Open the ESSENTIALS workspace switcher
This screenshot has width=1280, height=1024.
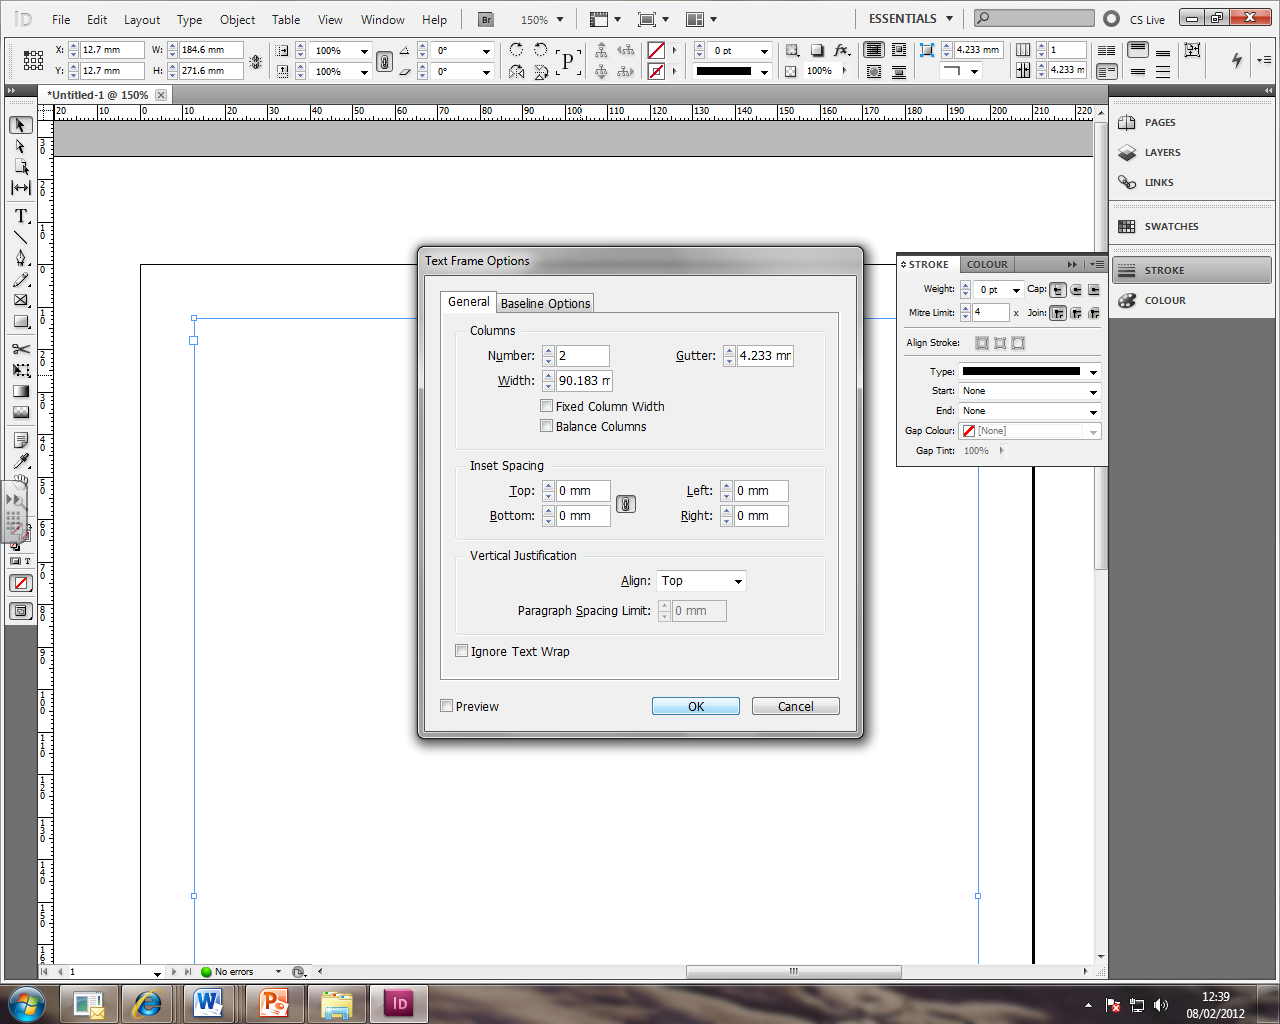(910, 19)
